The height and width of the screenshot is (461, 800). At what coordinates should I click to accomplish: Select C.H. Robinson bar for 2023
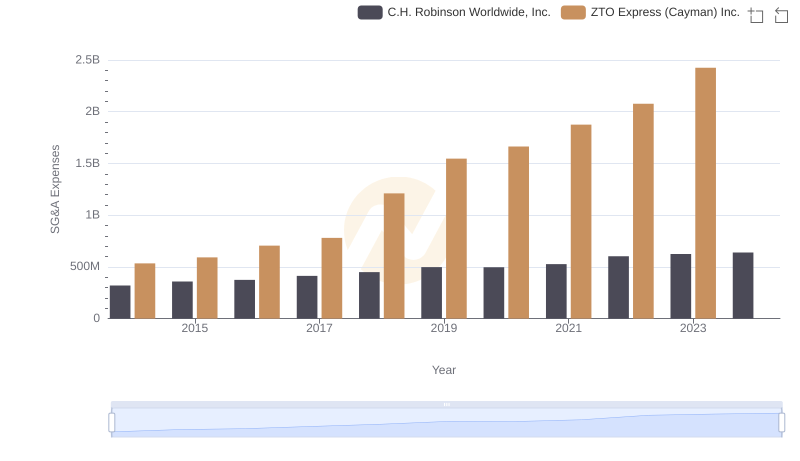681,287
